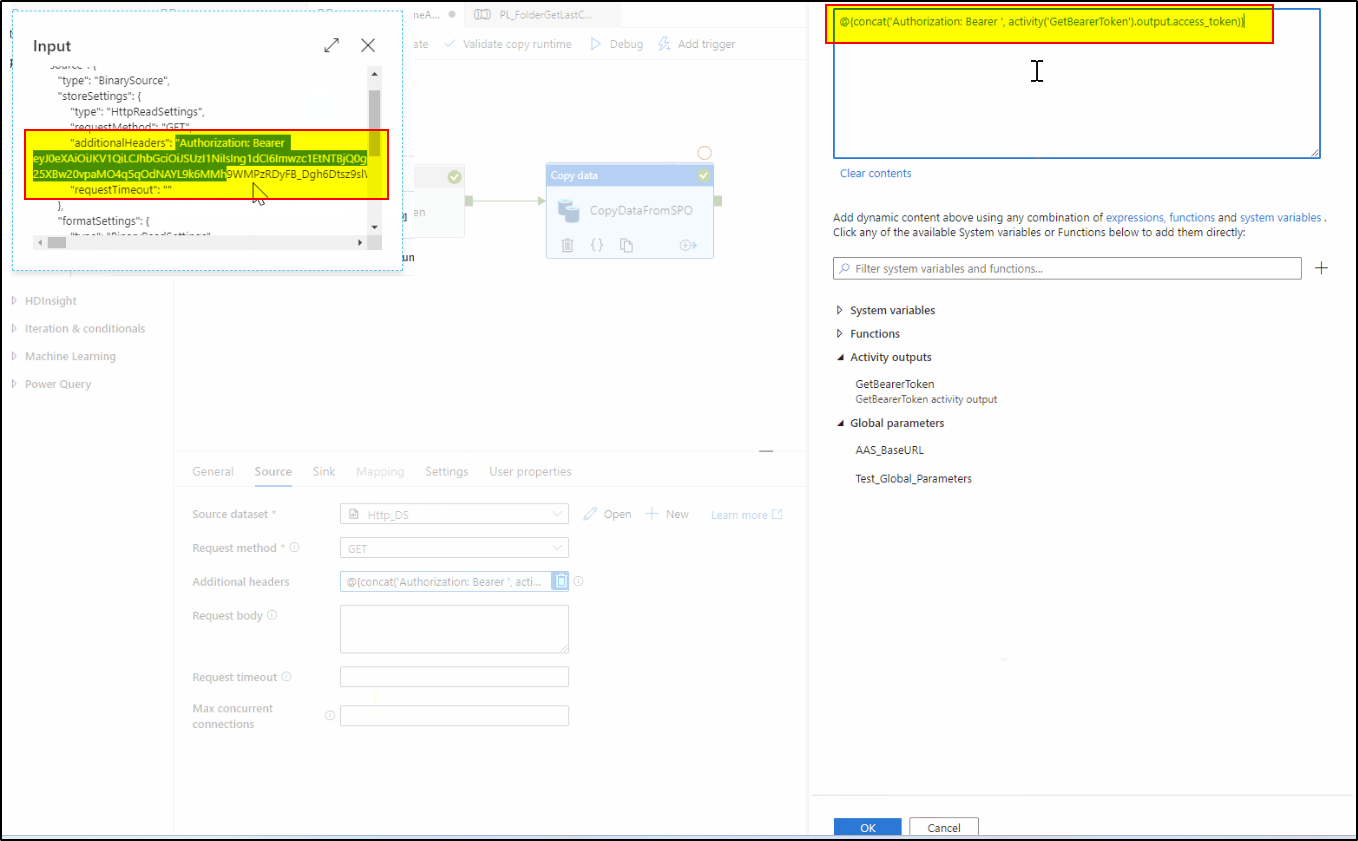Click the Clear contents link
This screenshot has height=841, width=1358.
tap(875, 172)
